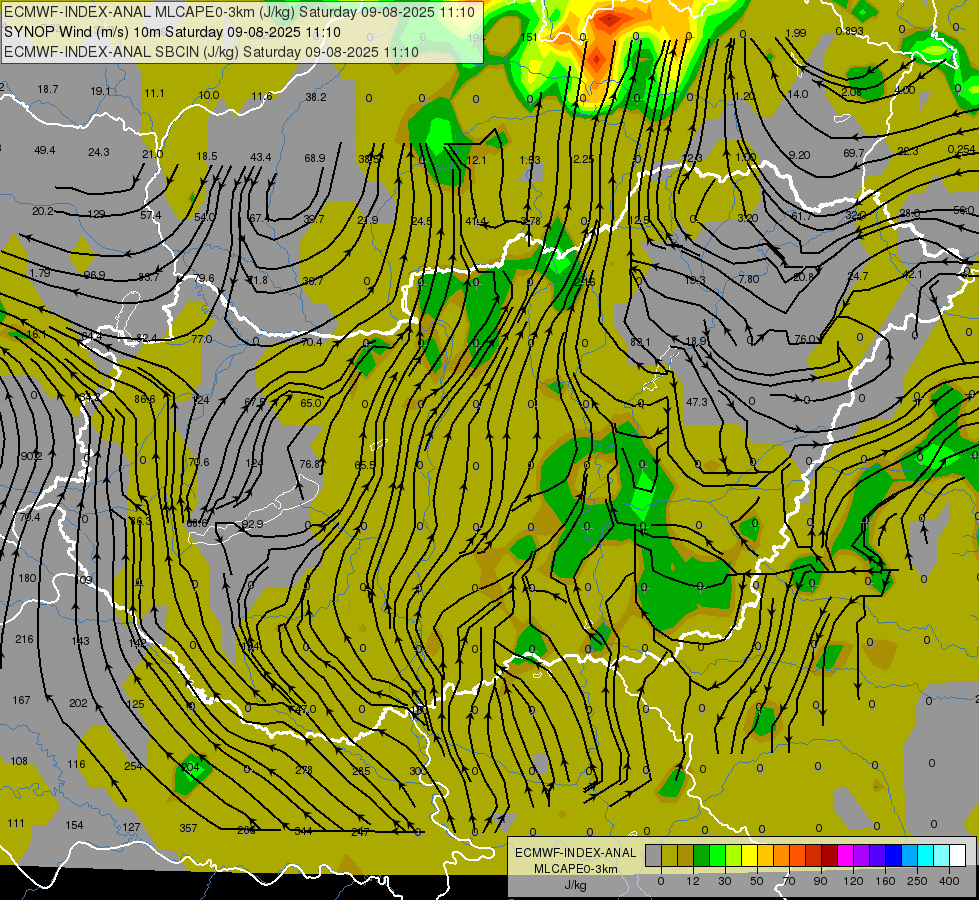The image size is (979, 900).
Task: Click the map value 43.4
Action: point(260,157)
